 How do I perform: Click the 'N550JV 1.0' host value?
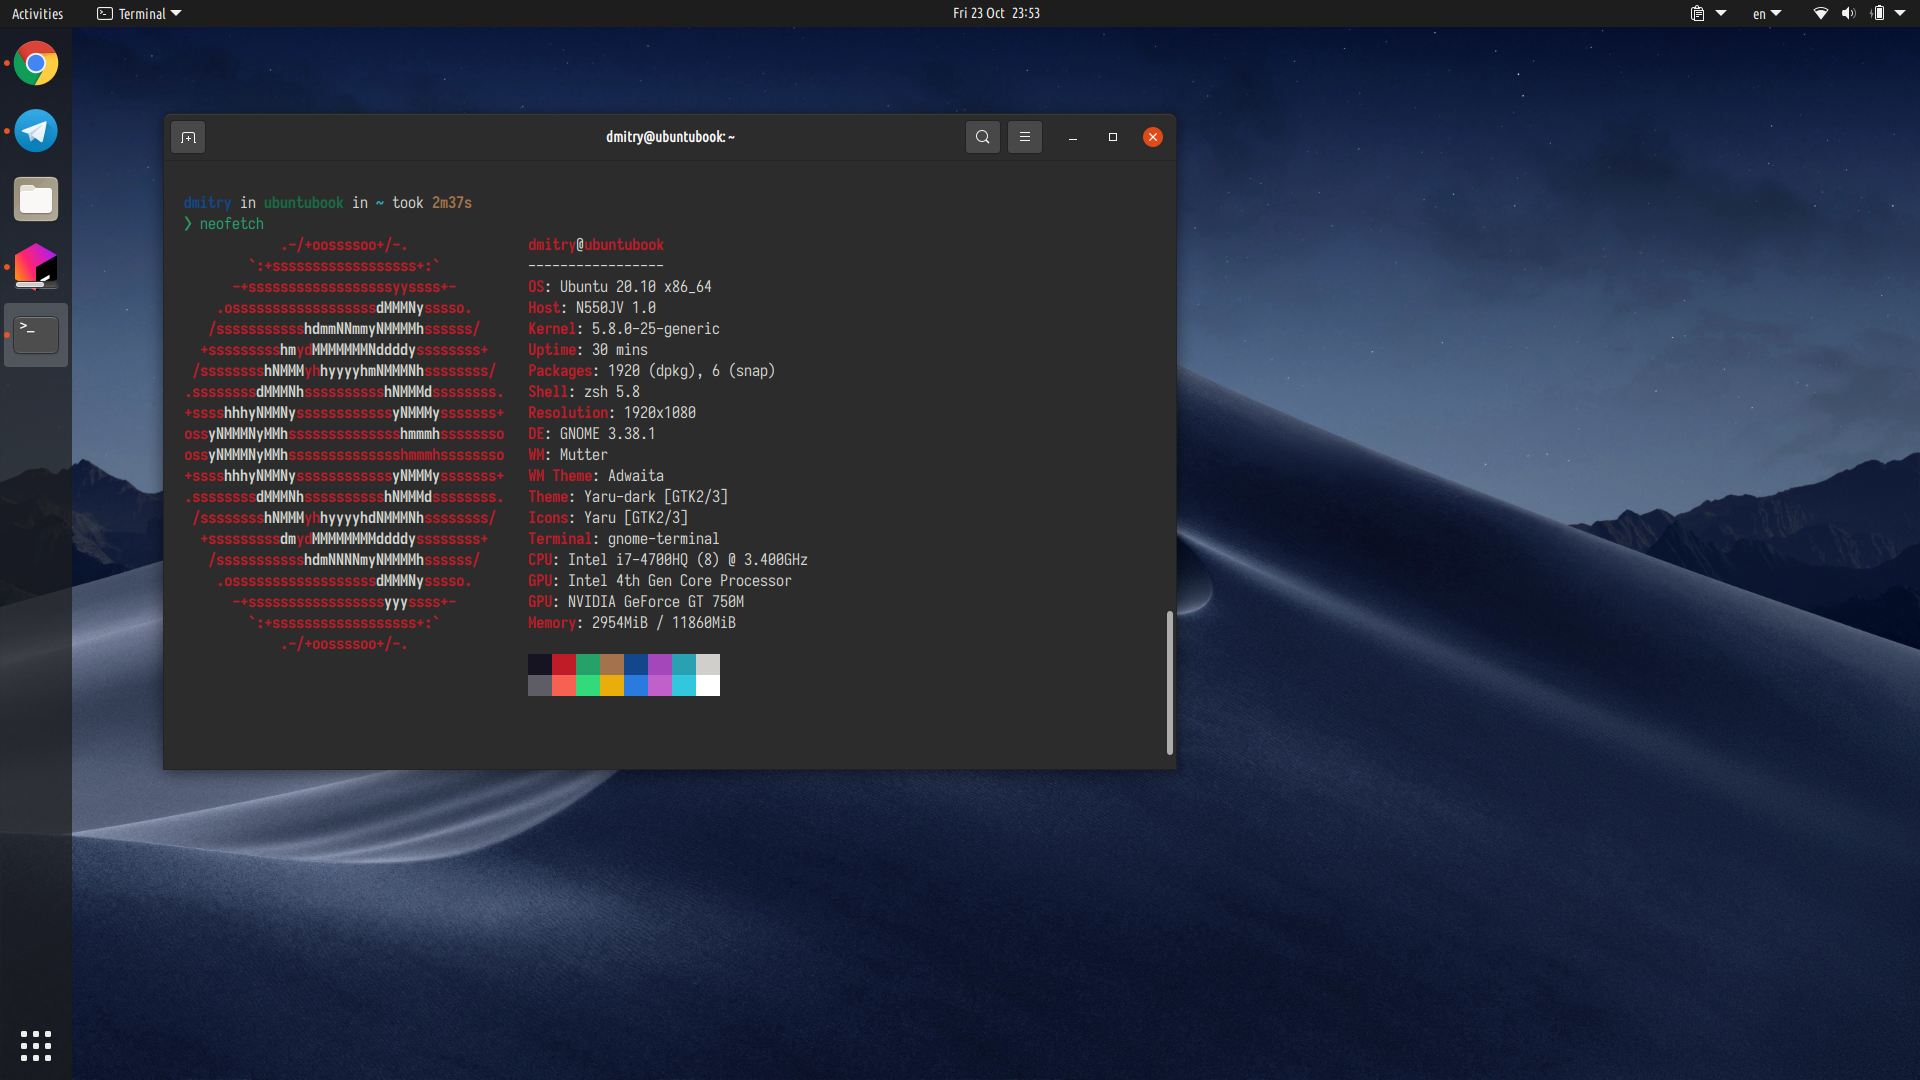click(616, 308)
